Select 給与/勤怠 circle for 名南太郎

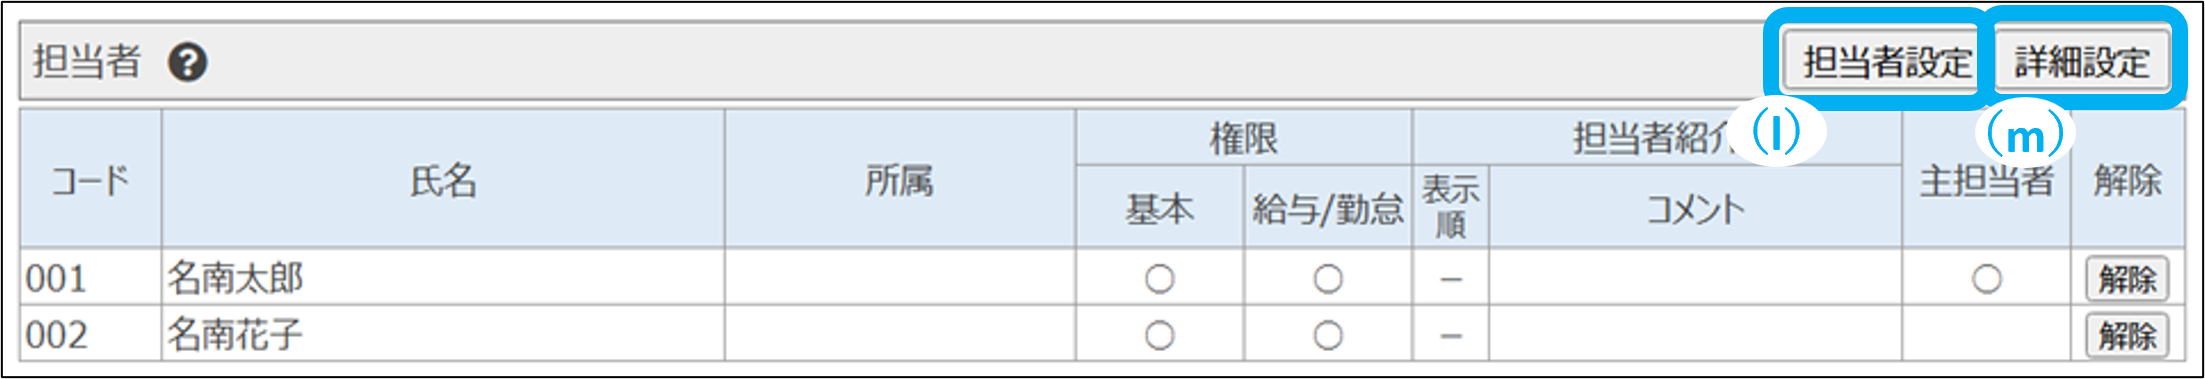(x=1327, y=279)
